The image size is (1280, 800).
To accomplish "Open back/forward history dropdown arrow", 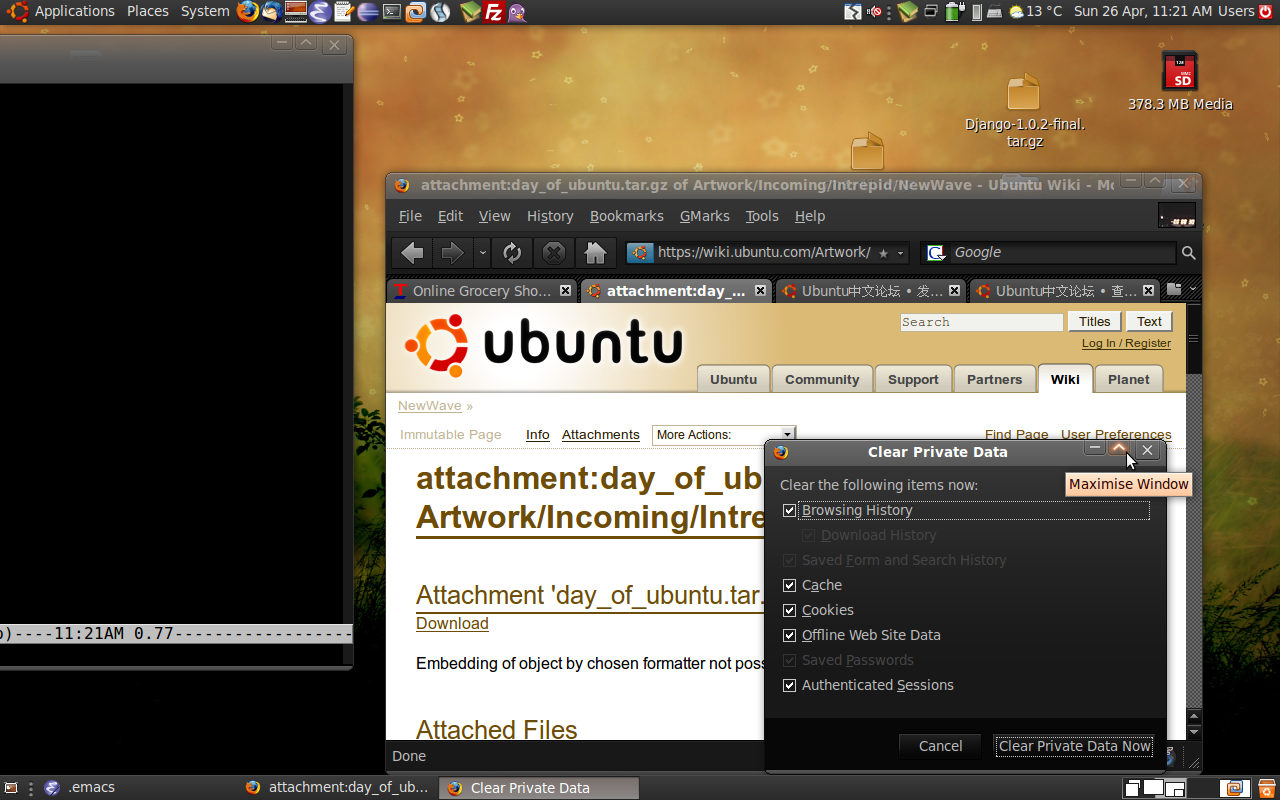I will click(x=482, y=253).
